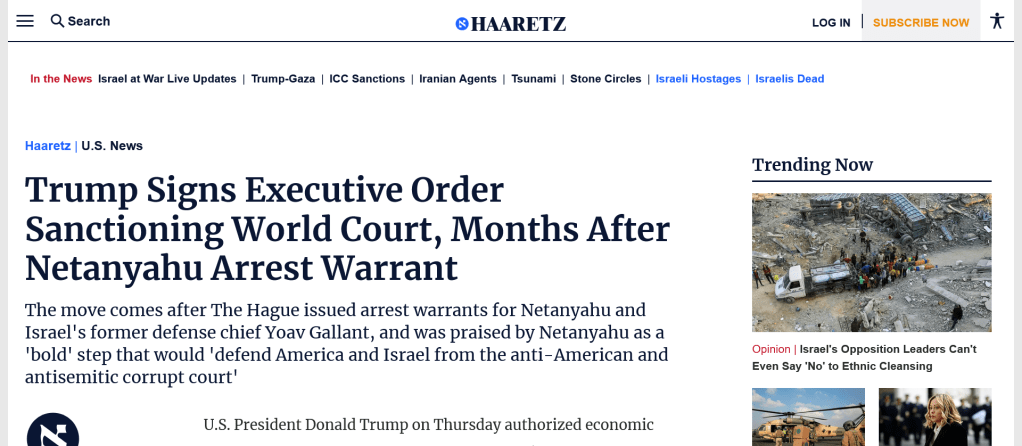This screenshot has height=446, width=1022.
Task: Open trending rubble truck photo thumbnail
Action: pos(871,262)
